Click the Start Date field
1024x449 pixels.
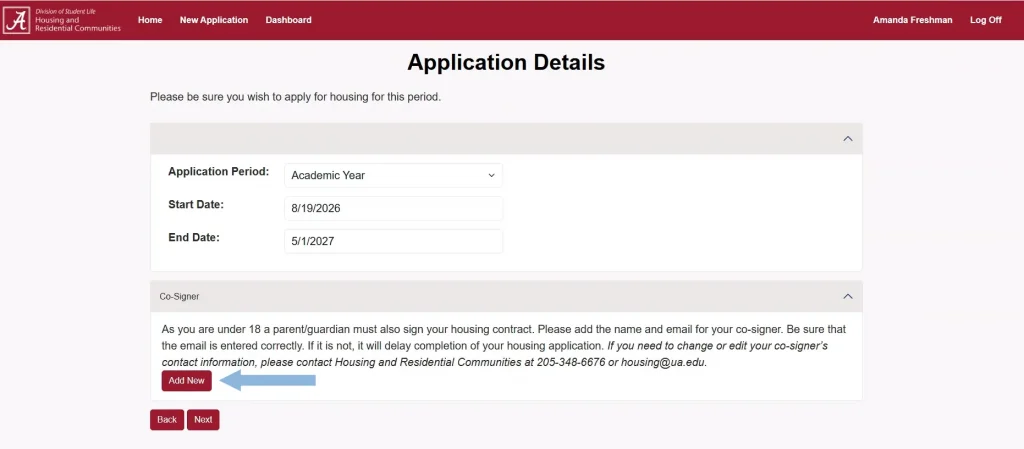pos(393,208)
